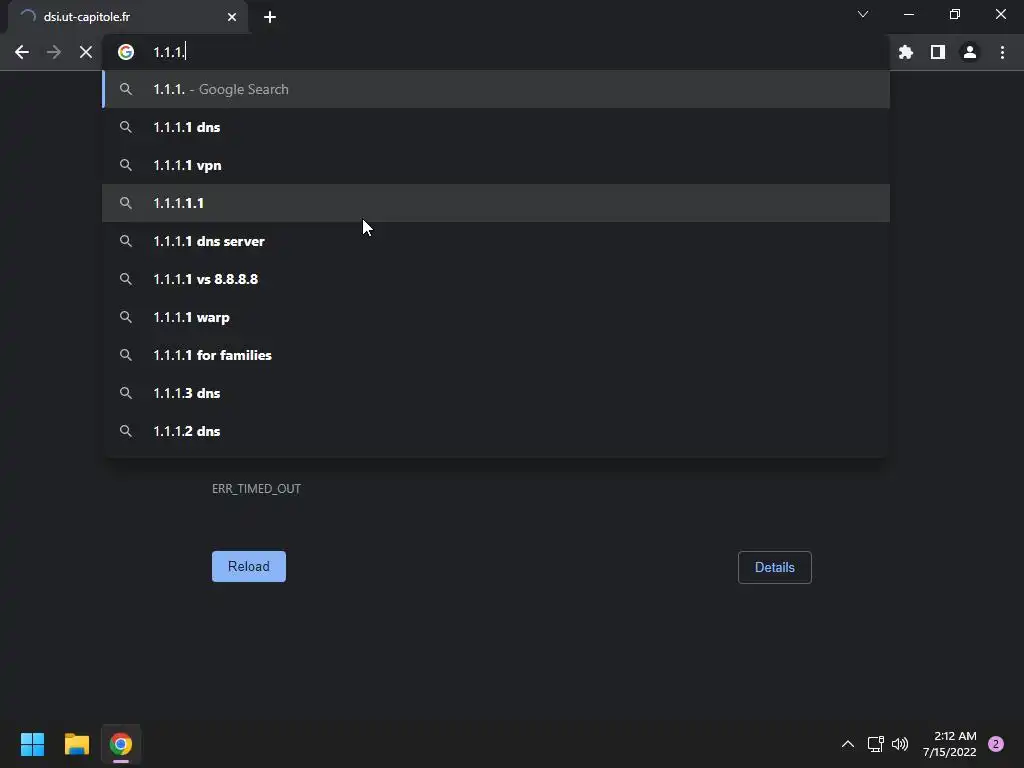1024x768 pixels.
Task: Go back to the previous page
Action: click(22, 52)
